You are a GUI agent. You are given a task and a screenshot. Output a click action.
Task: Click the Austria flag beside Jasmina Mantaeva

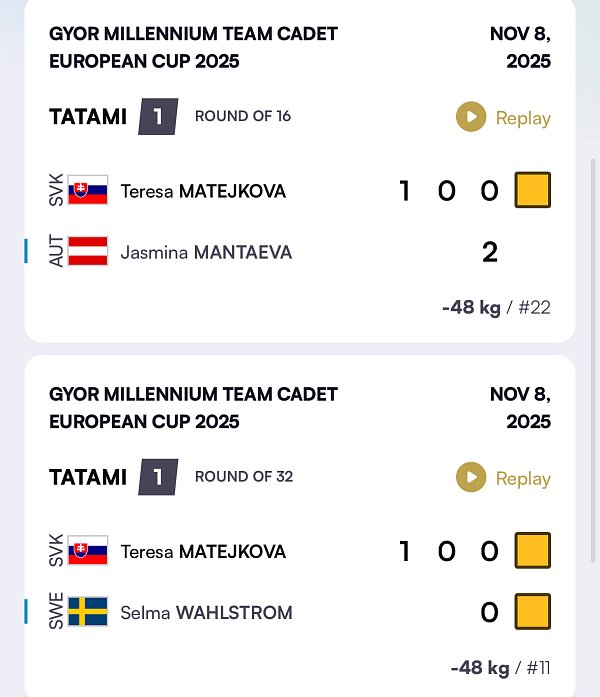tap(88, 252)
